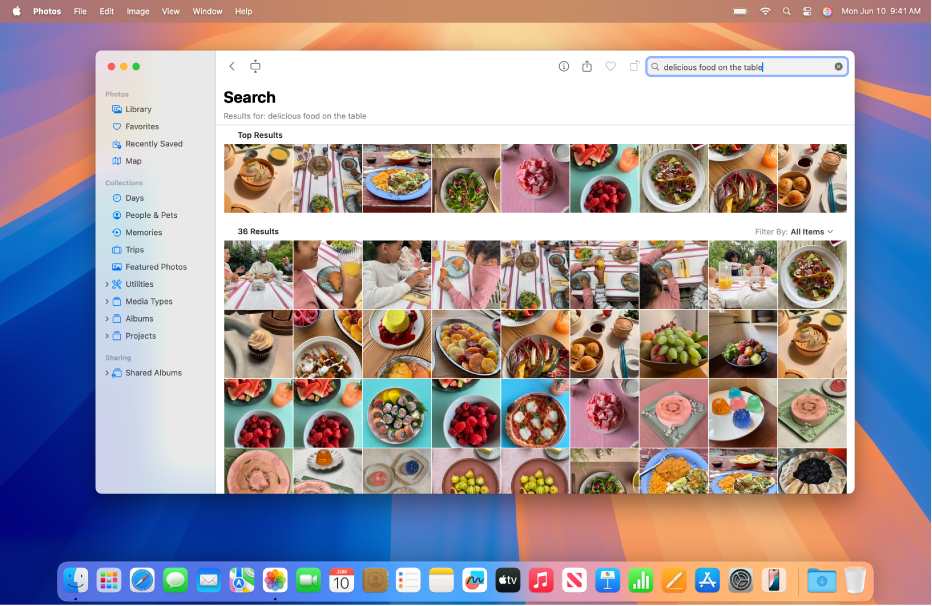This screenshot has height=606, width=932.
Task: Toggle favorite using the heart icon
Action: [x=611, y=66]
